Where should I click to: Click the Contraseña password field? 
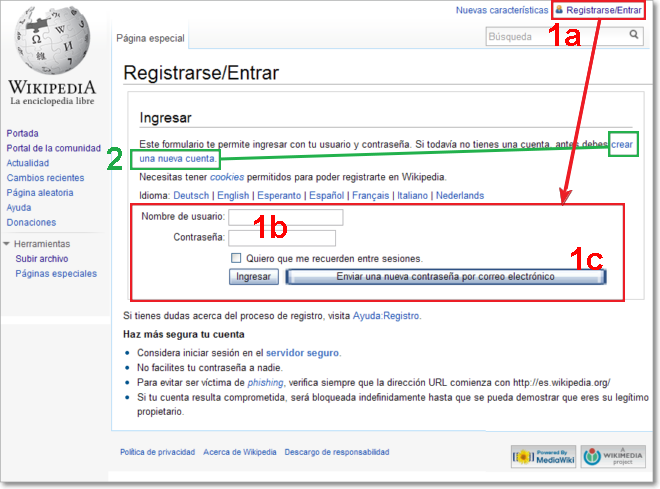pos(282,238)
